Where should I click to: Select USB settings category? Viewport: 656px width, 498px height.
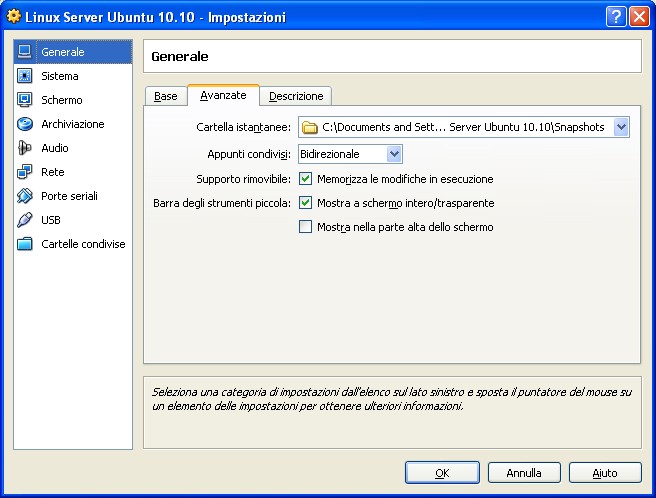coord(73,220)
